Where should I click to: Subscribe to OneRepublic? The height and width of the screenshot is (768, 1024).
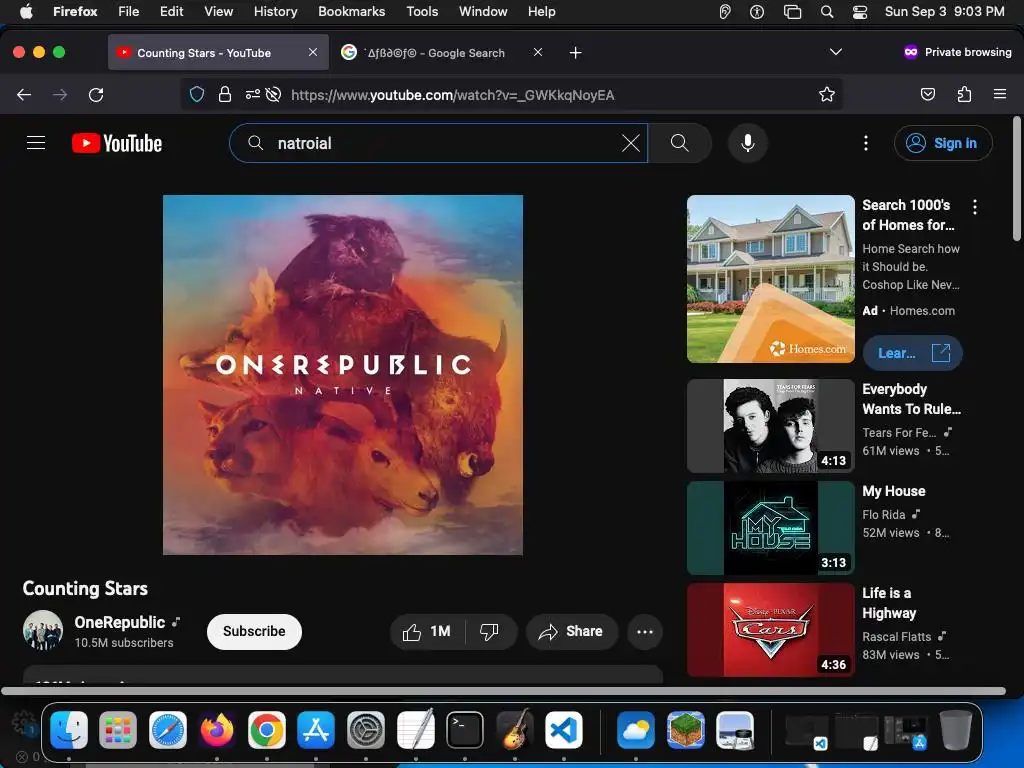tap(254, 632)
